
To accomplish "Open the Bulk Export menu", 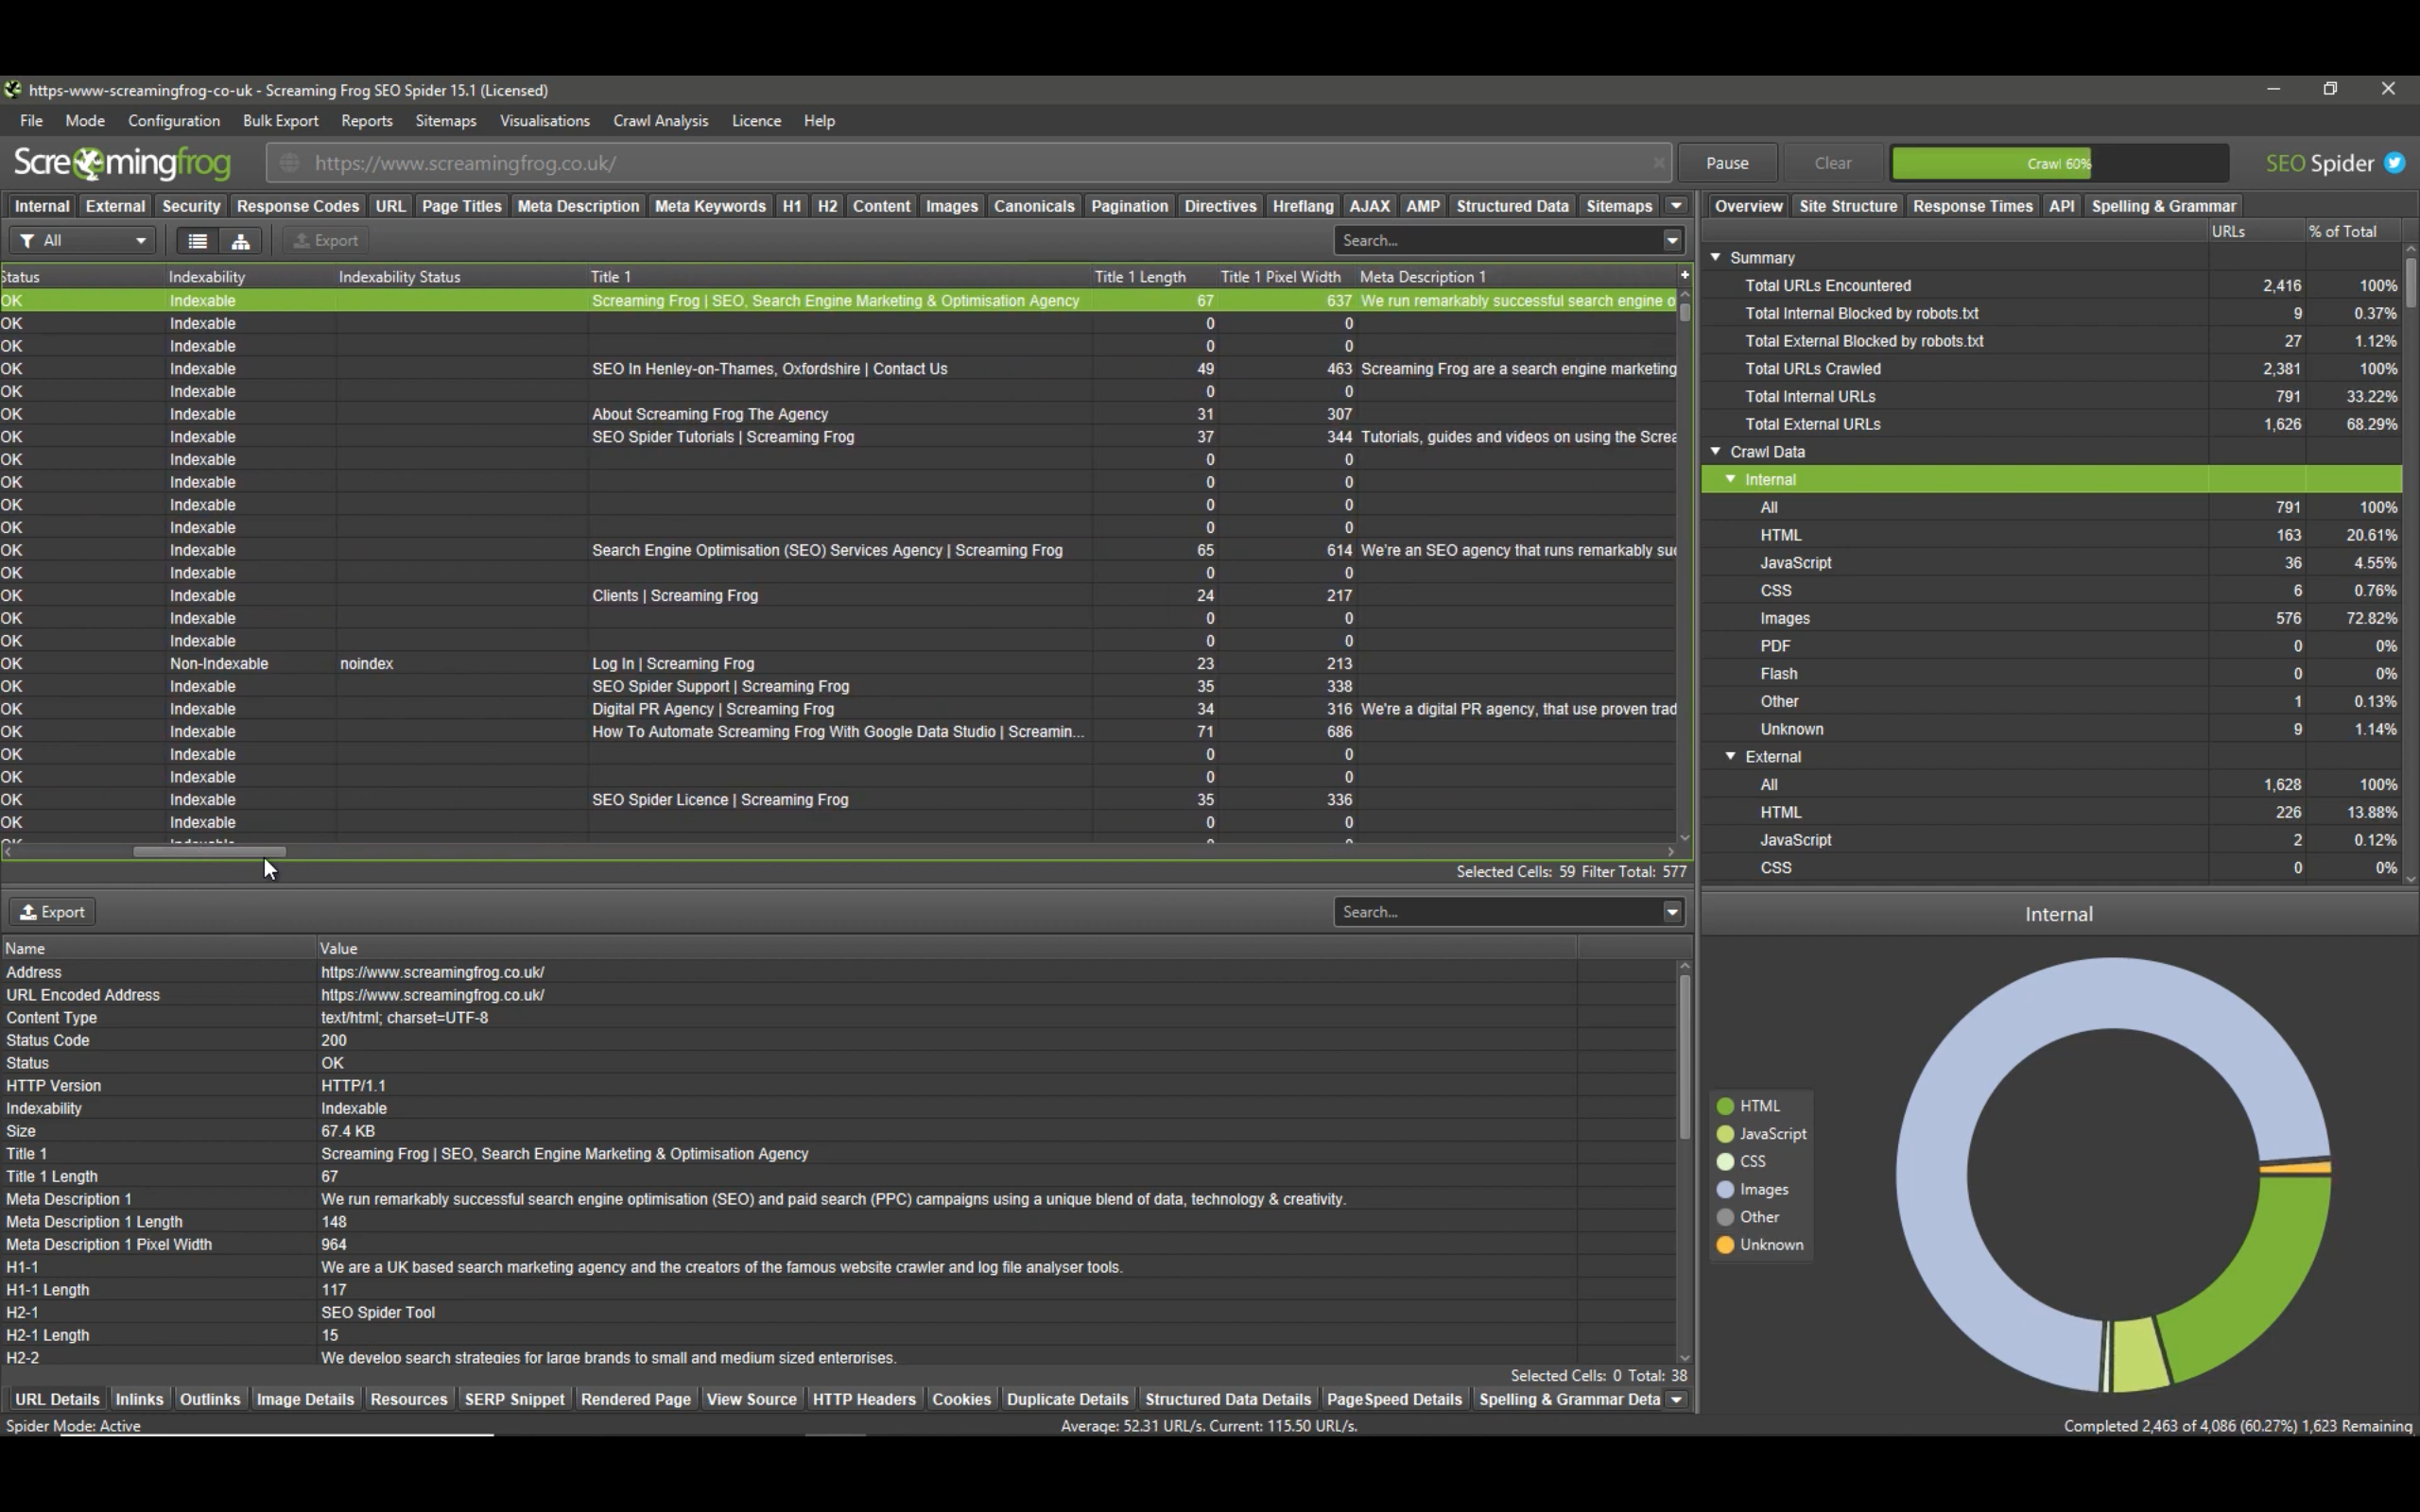I will coord(280,121).
